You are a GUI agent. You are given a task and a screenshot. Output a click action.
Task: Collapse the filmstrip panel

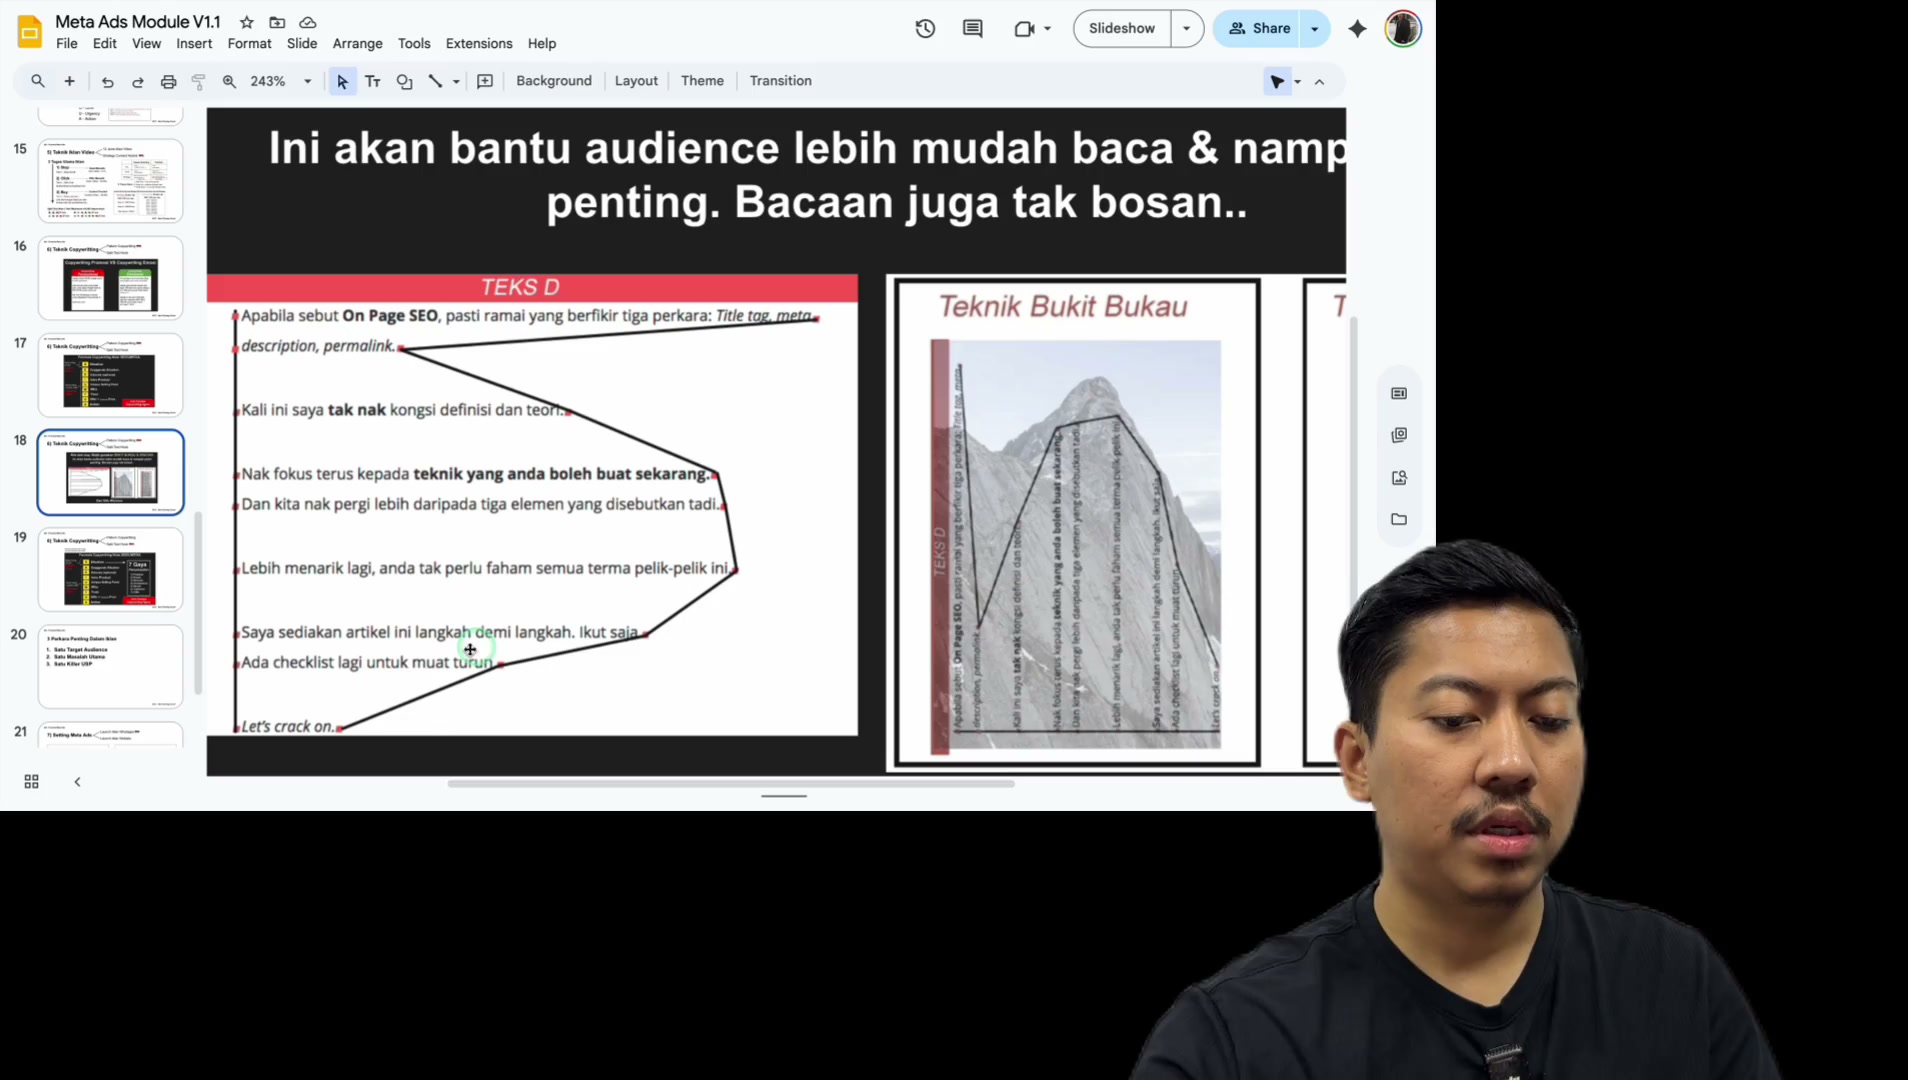tap(77, 781)
